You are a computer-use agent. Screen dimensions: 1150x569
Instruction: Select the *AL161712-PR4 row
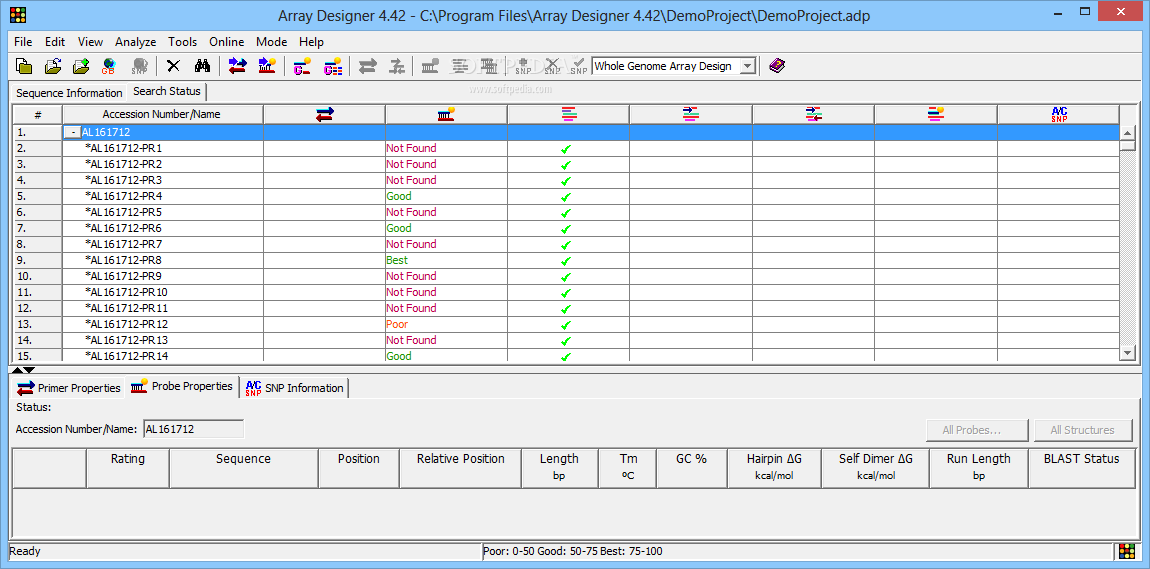click(x=566, y=197)
